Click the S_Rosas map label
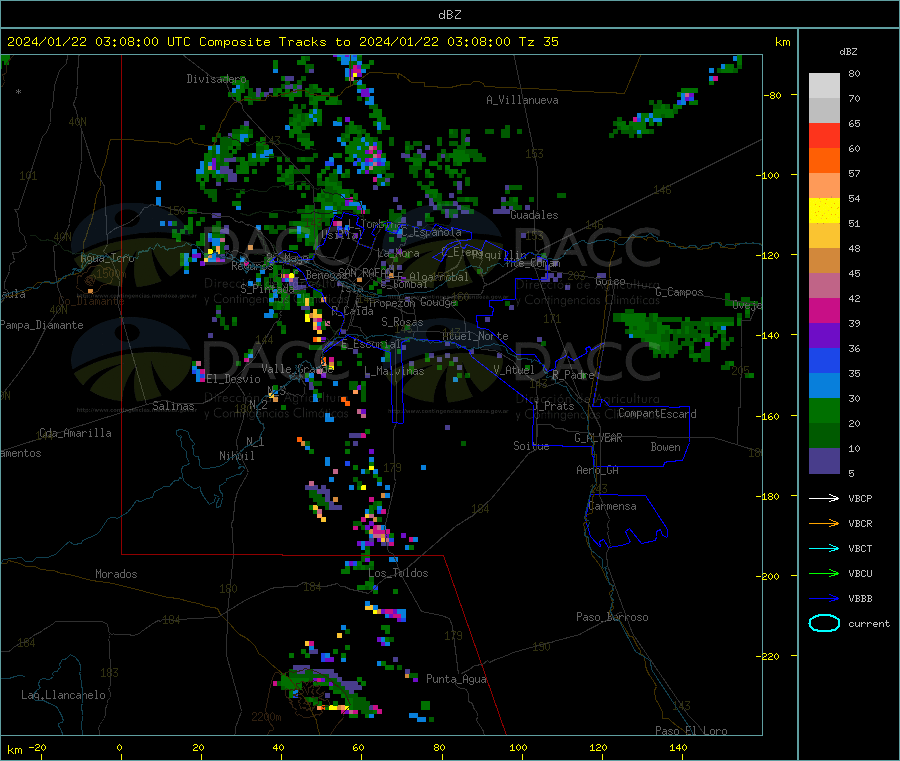Viewport: 900px width, 761px height. tap(402, 323)
